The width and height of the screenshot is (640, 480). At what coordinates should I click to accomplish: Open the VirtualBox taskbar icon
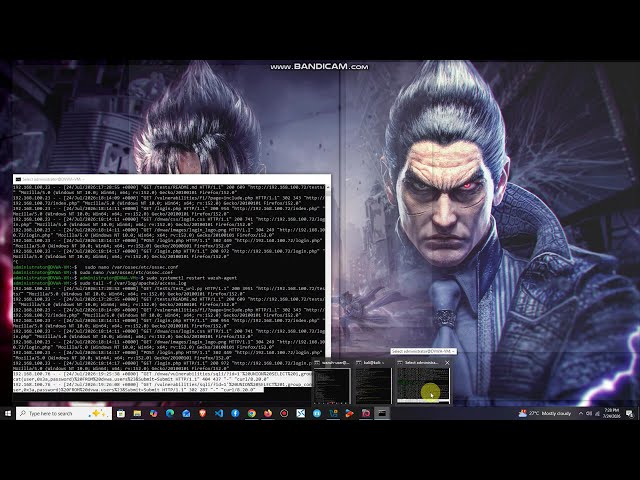(333, 413)
